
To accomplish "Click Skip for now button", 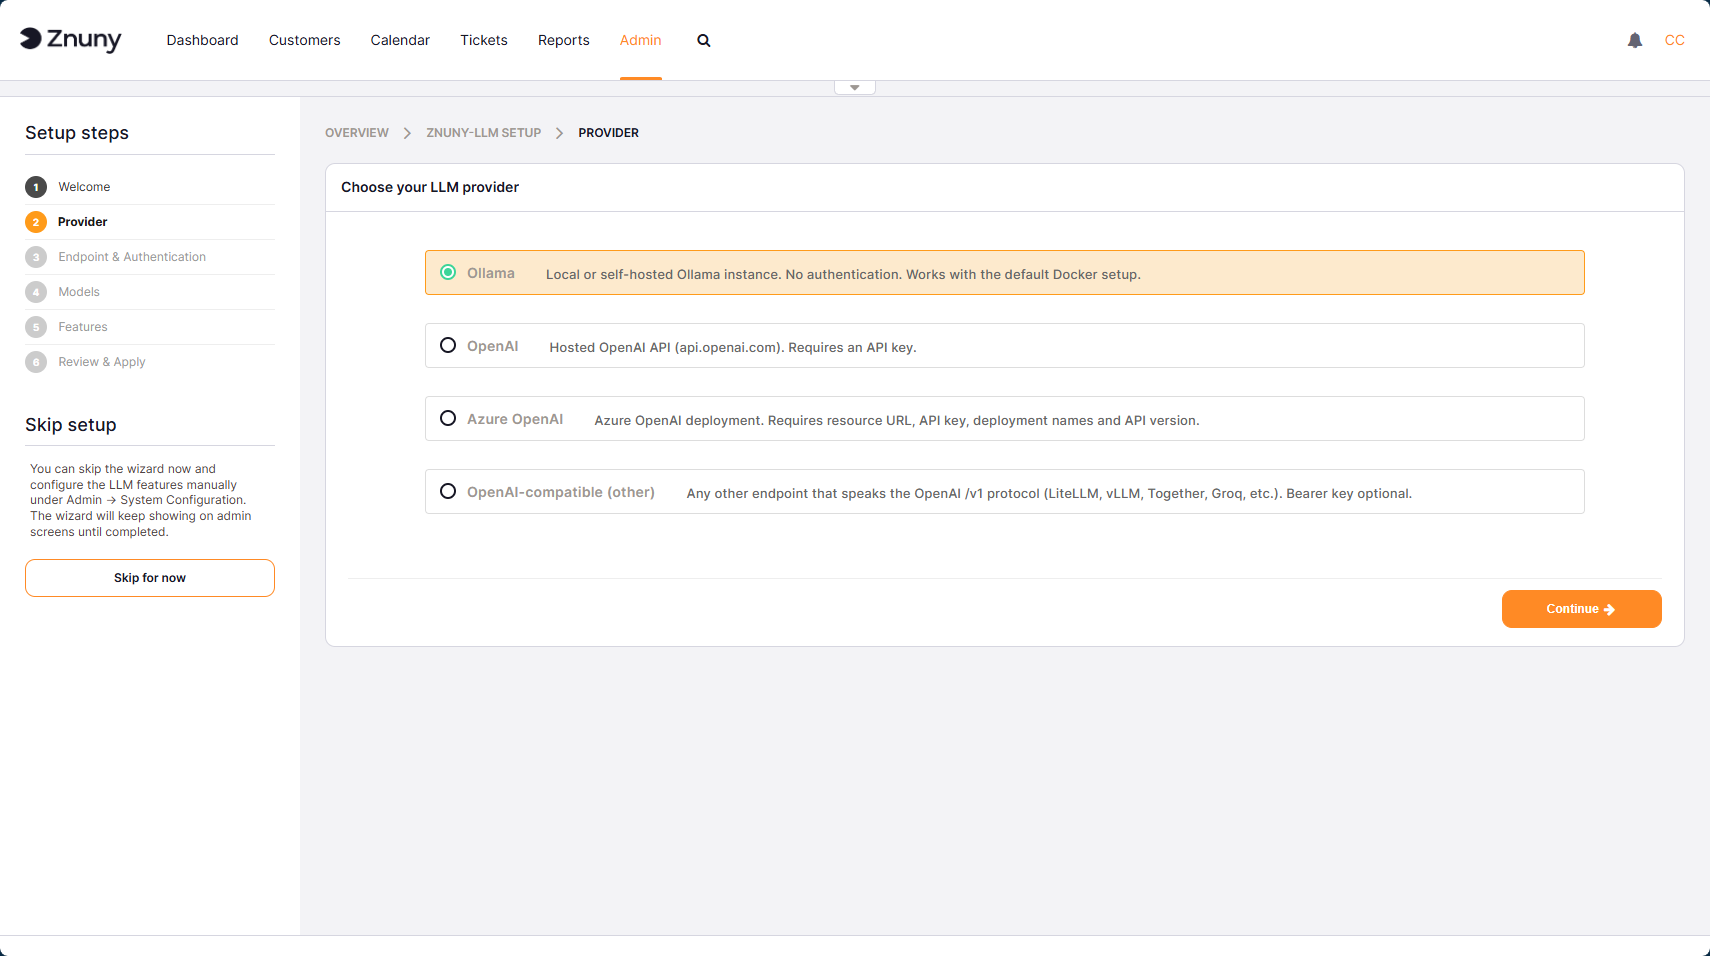I will coord(150,578).
